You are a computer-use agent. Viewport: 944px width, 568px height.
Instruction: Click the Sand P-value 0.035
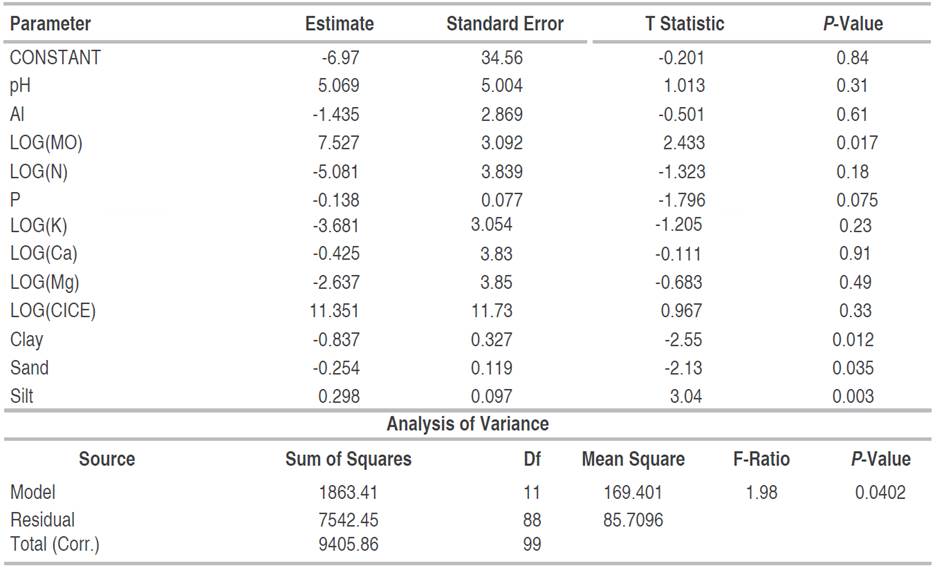854,368
